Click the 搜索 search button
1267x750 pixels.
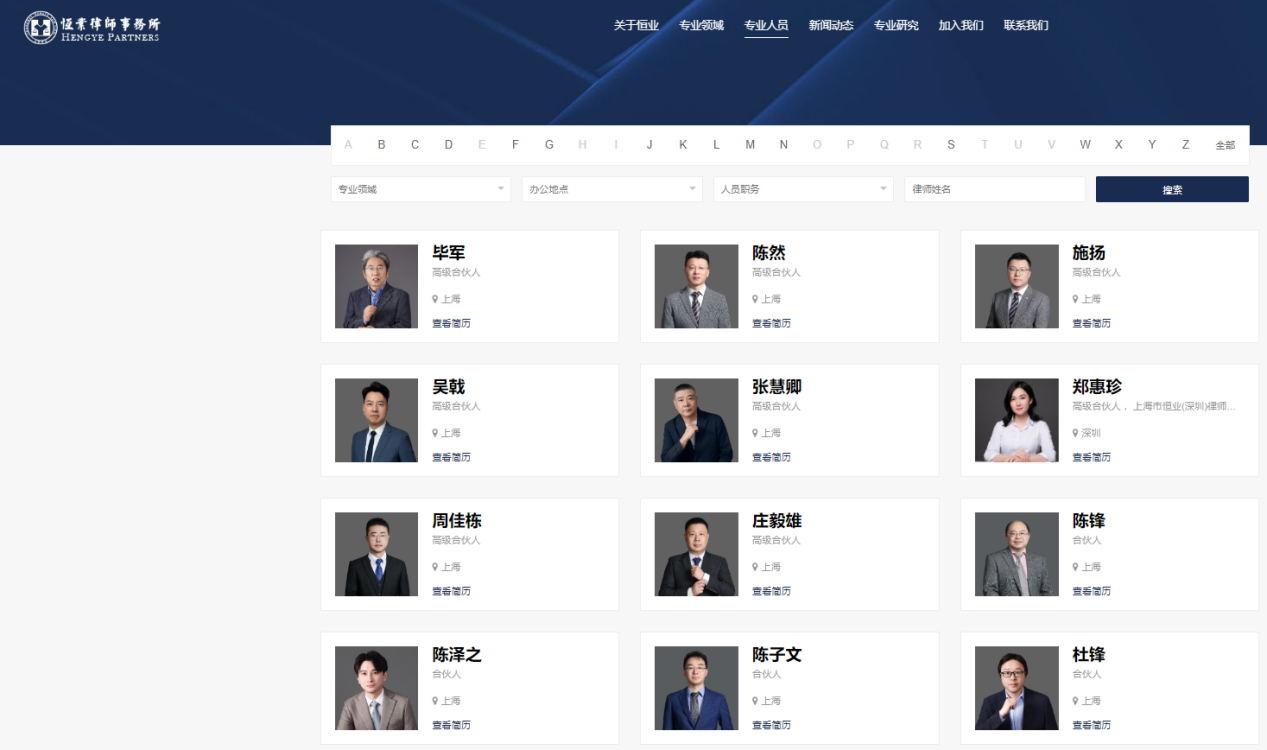pyautogui.click(x=1171, y=188)
